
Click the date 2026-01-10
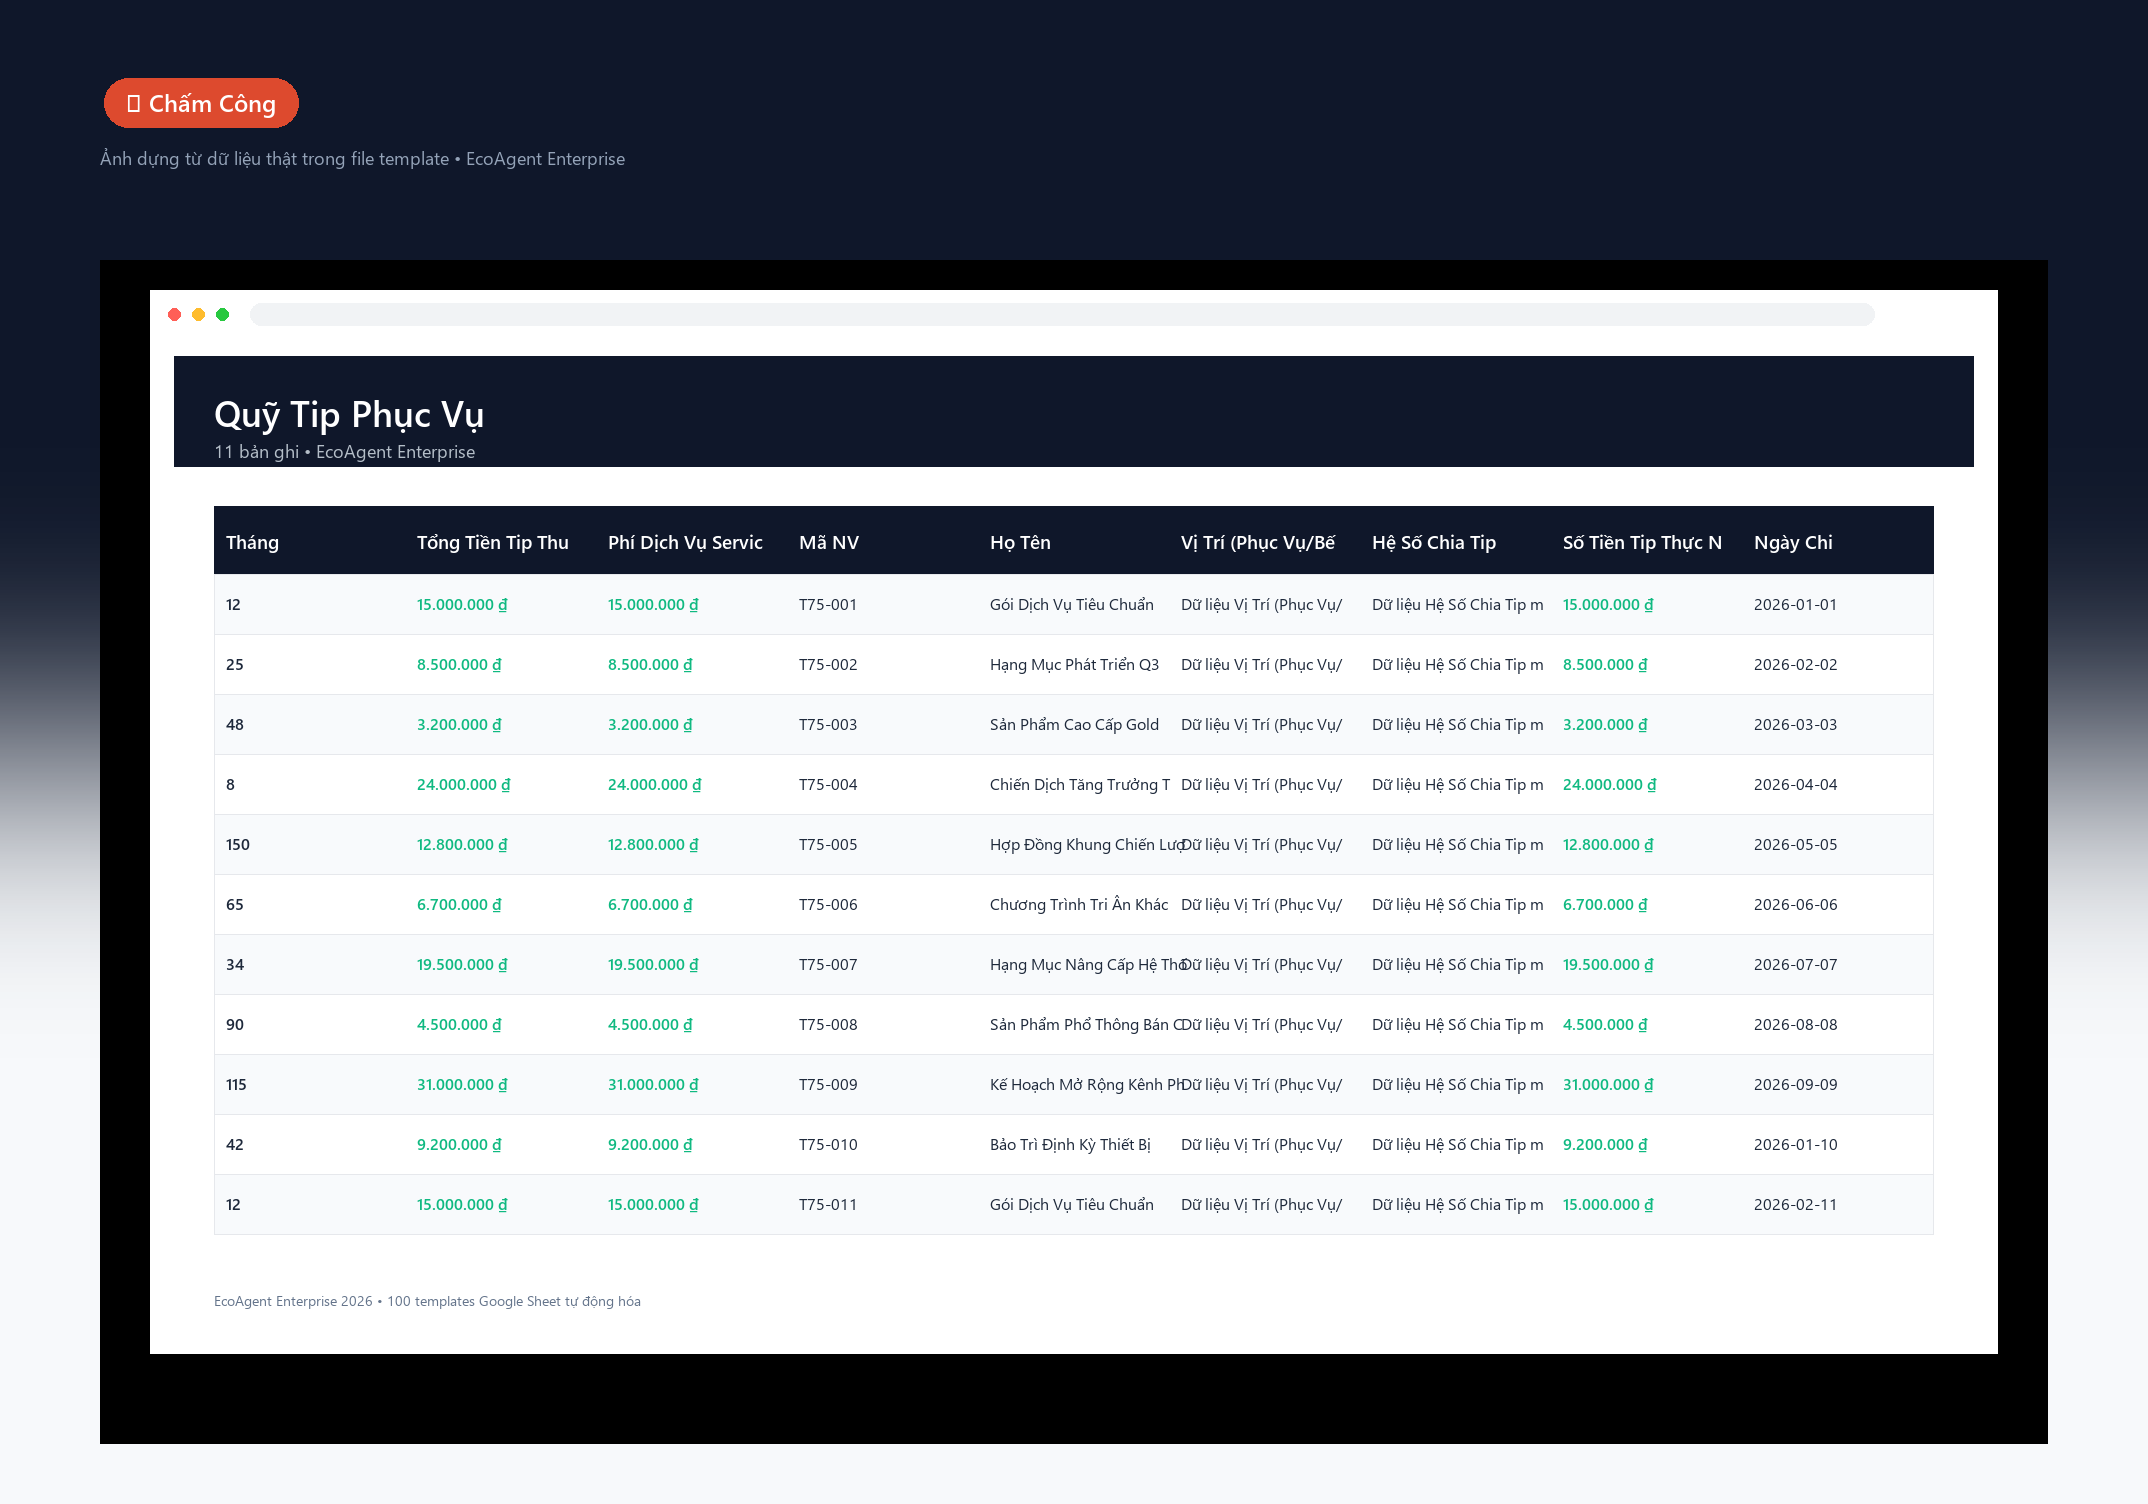[x=1796, y=1144]
